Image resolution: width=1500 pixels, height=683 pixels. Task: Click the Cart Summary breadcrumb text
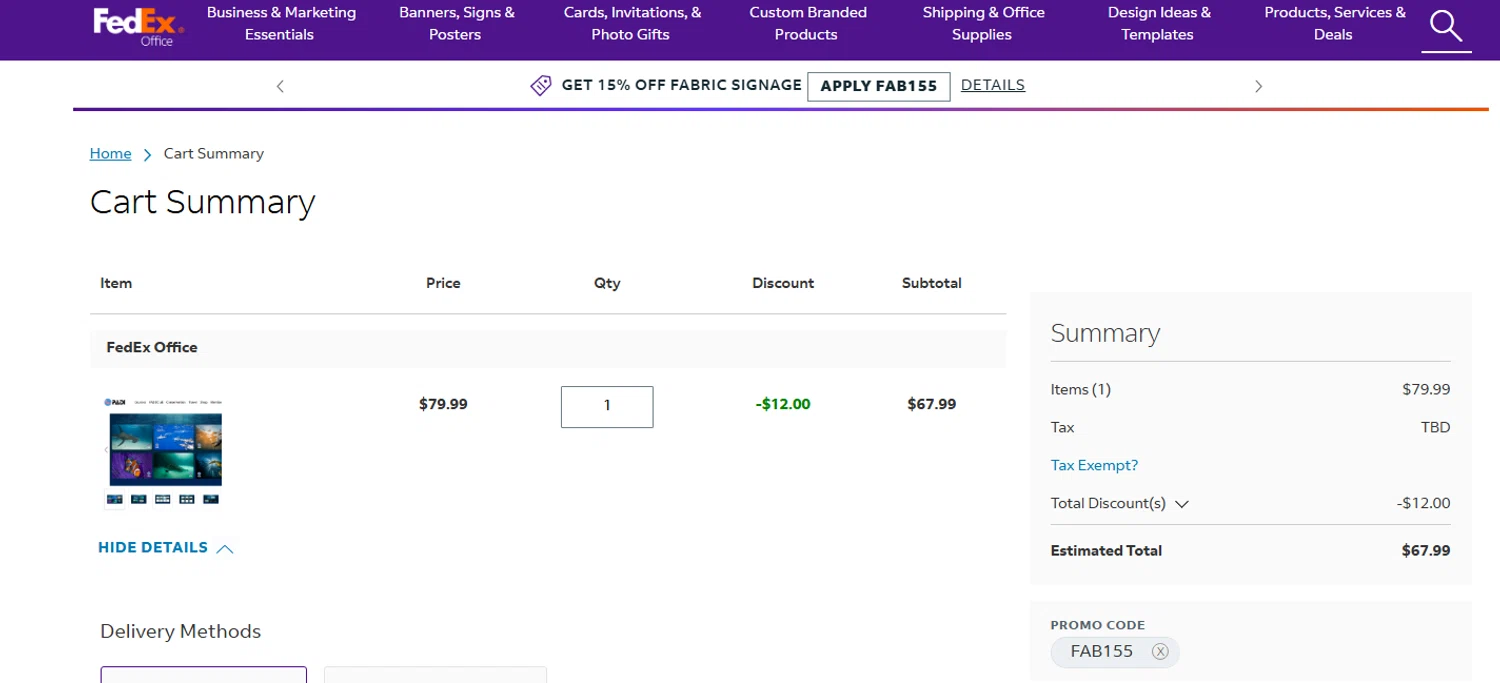coord(214,153)
